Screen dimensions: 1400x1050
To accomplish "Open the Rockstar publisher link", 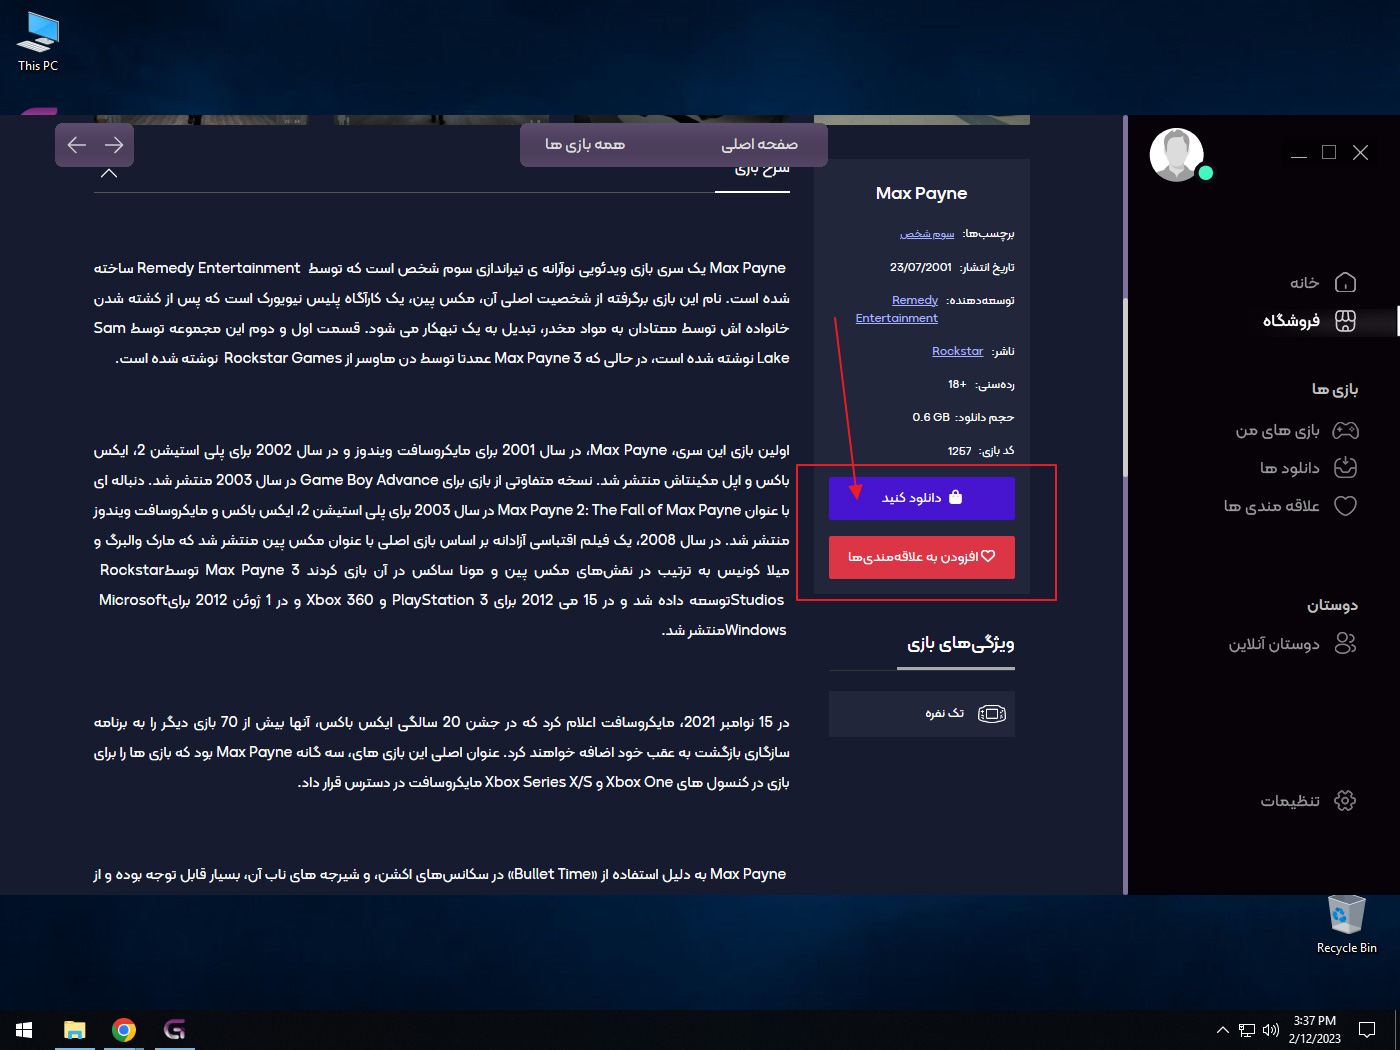I will 957,351.
